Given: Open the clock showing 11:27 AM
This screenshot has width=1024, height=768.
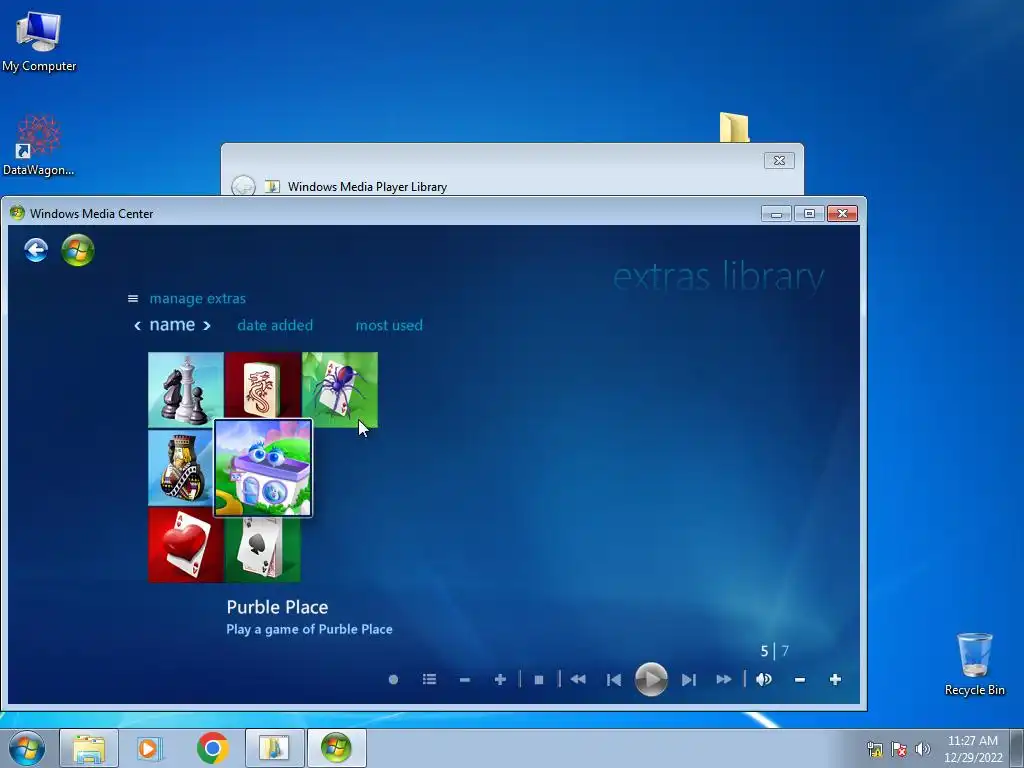Looking at the screenshot, I should pyautogui.click(x=973, y=749).
